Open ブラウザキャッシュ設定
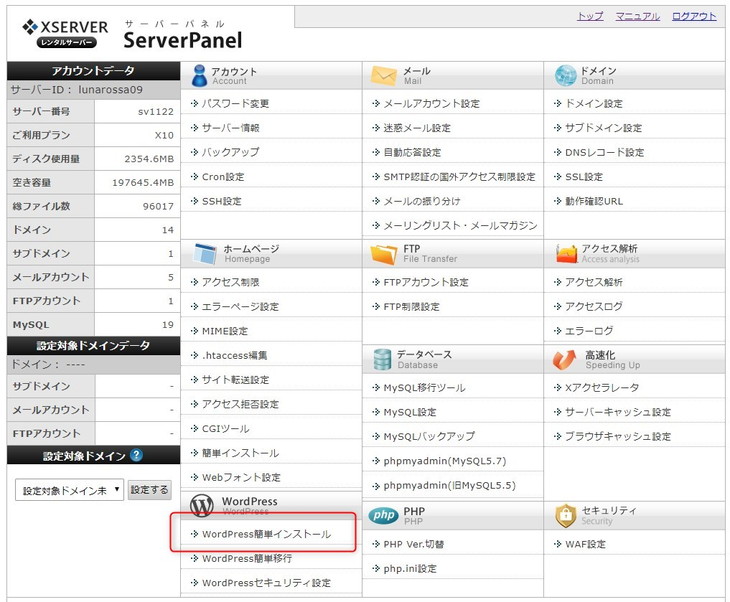This screenshot has width=730, height=602. click(x=618, y=436)
